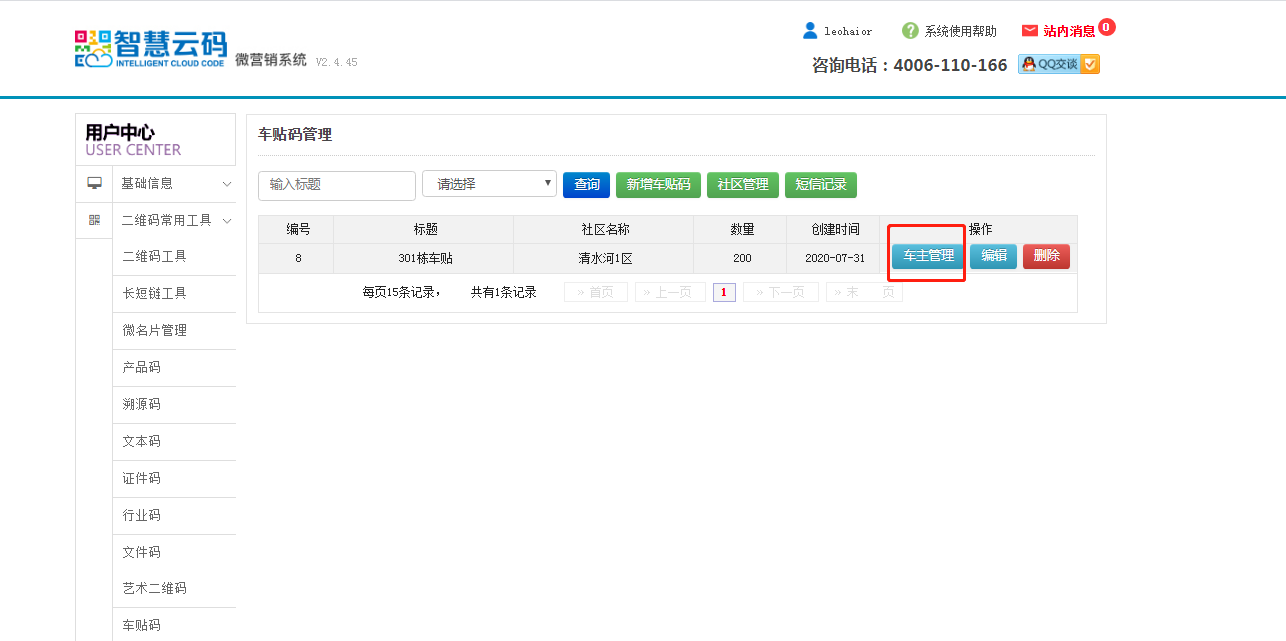Click the green help question mark icon
This screenshot has height=641, width=1286.
pos(910,31)
